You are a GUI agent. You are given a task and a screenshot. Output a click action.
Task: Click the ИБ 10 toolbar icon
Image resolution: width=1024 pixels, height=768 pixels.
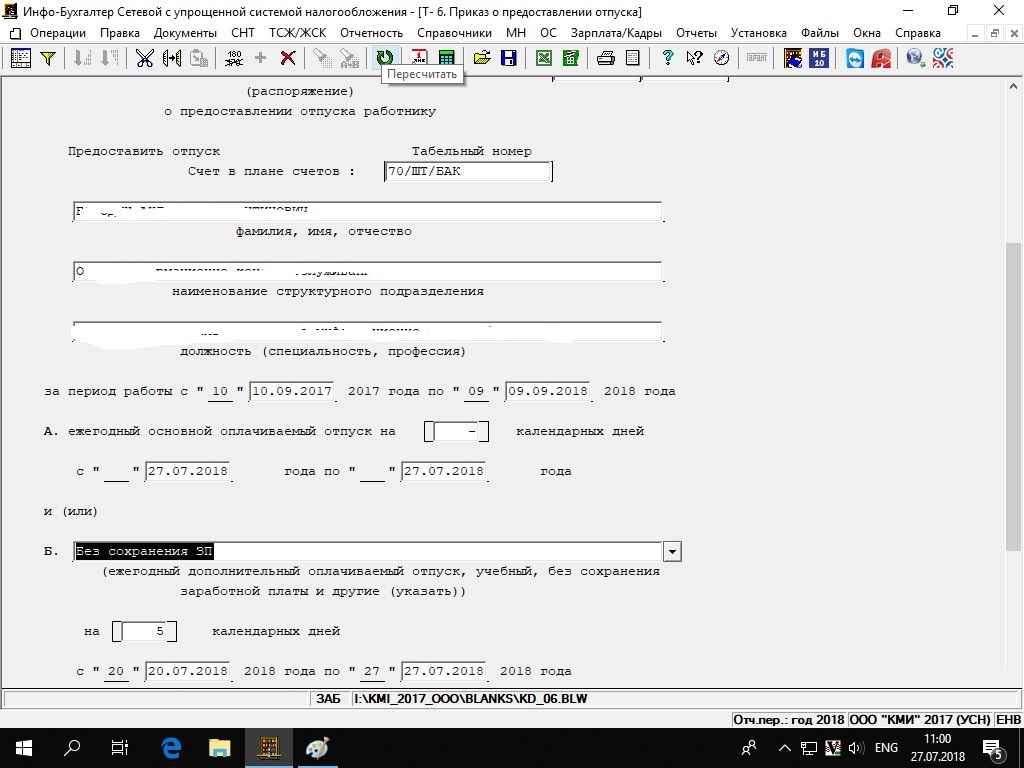click(819, 58)
